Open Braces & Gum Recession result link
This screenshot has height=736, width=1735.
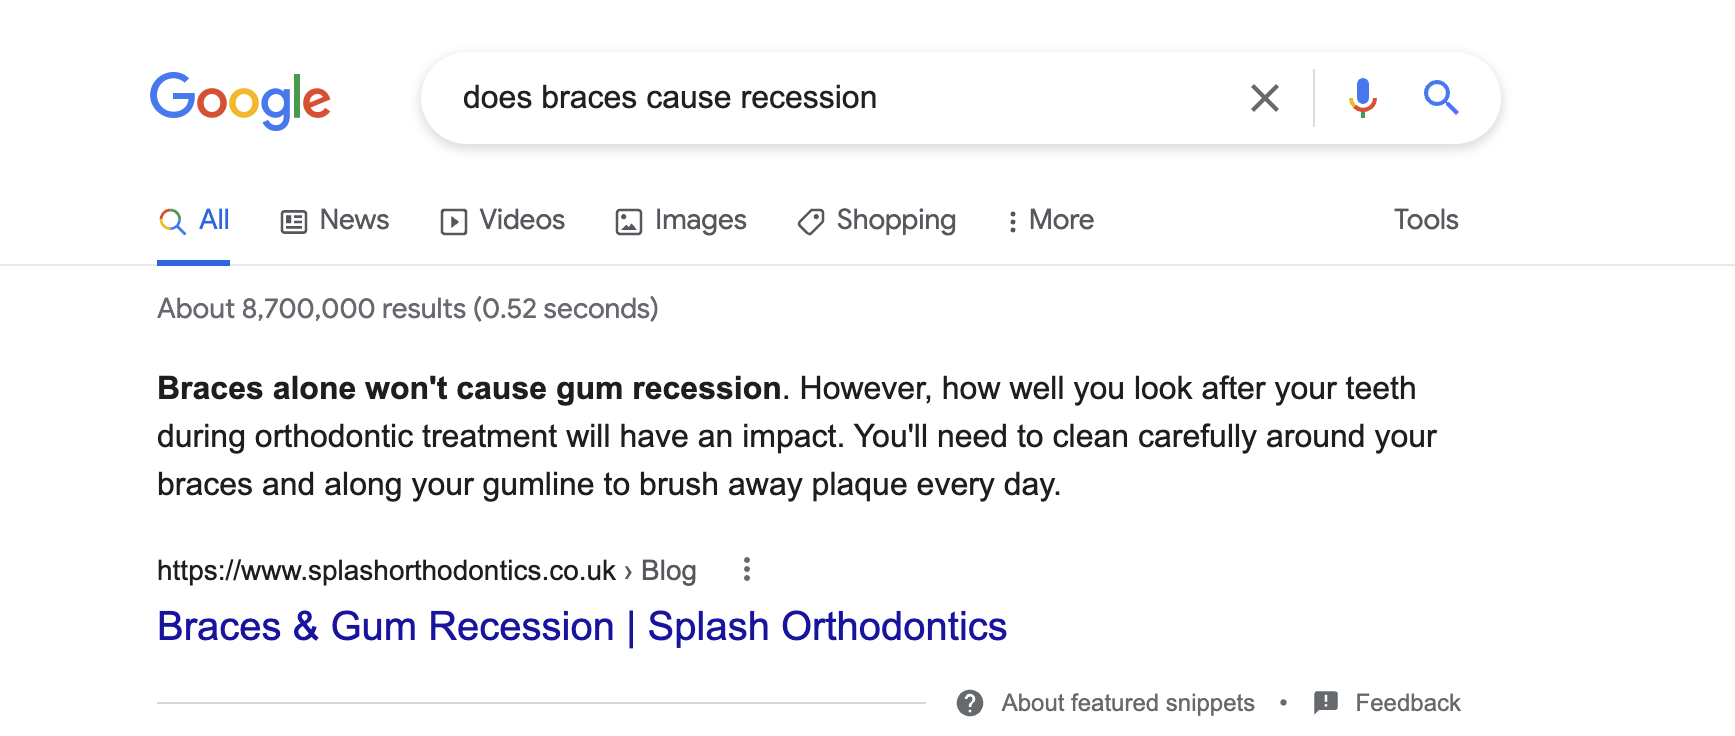click(x=582, y=627)
